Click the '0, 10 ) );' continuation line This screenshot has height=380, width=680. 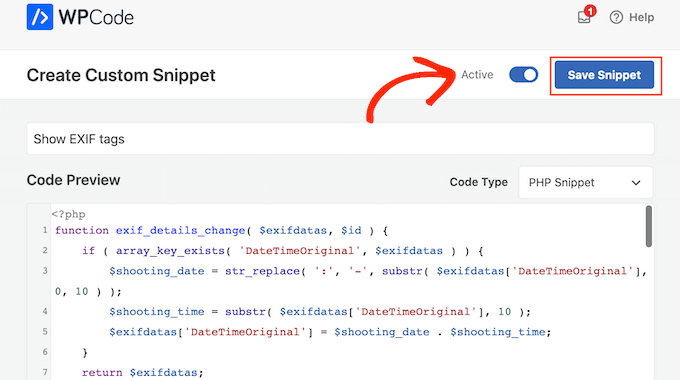pos(88,292)
